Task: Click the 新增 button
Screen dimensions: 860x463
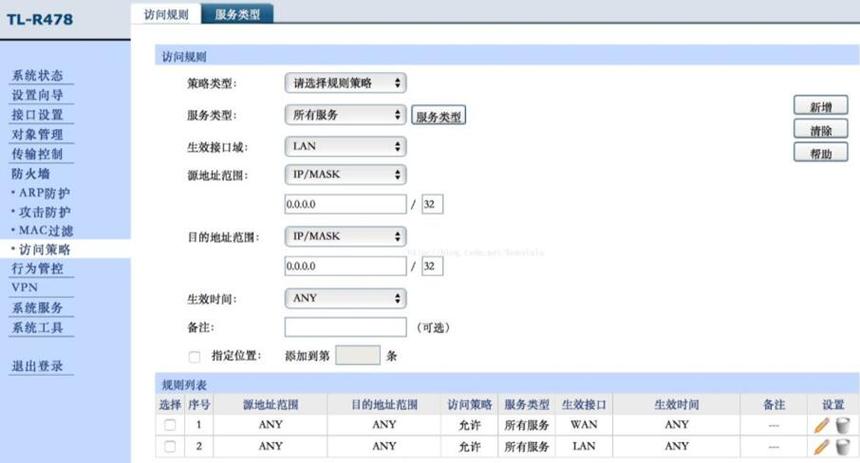Action: [821, 106]
